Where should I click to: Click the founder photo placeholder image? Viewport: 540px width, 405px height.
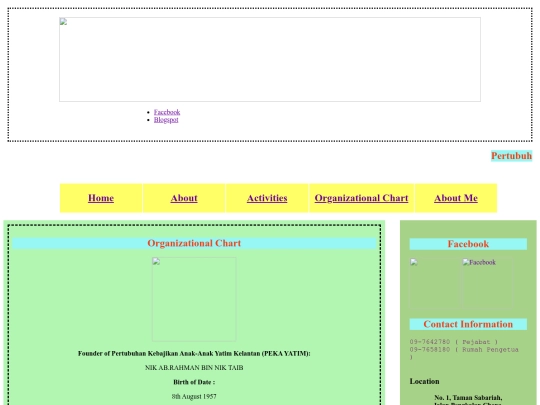coord(194,299)
